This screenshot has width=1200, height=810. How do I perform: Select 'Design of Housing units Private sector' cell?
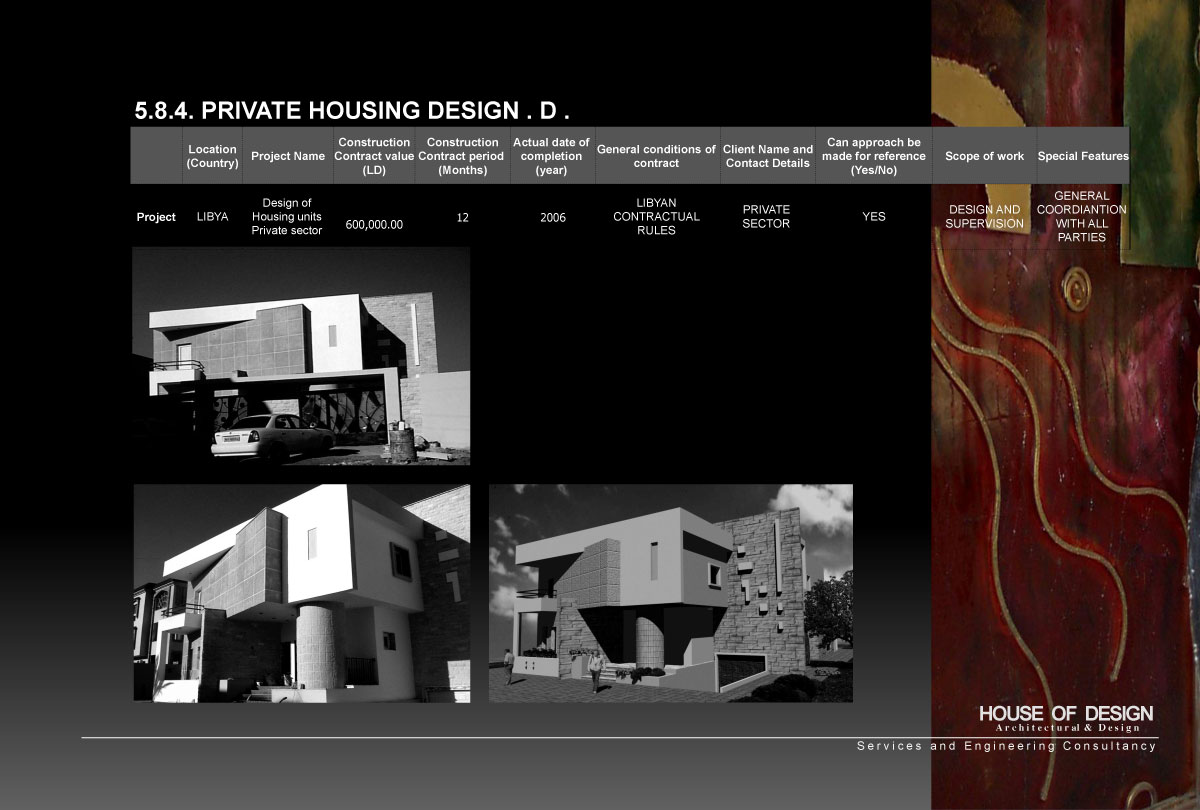pyautogui.click(x=287, y=217)
